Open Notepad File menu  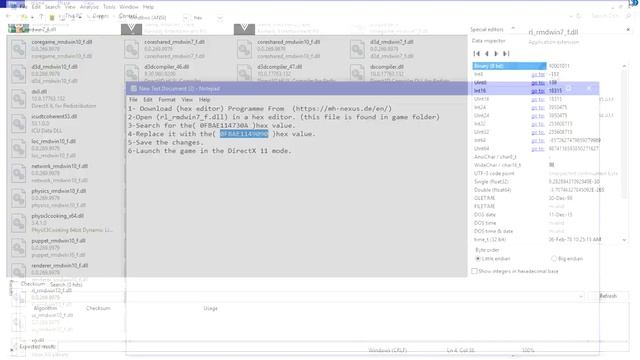(133, 100)
